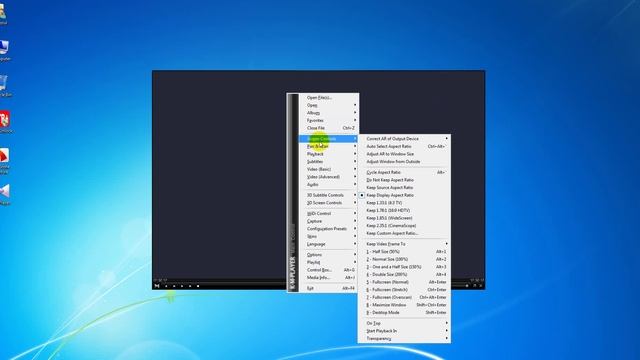The image size is (640, 360).
Task: Select 4 - Double Size (200%)
Action: (404, 275)
